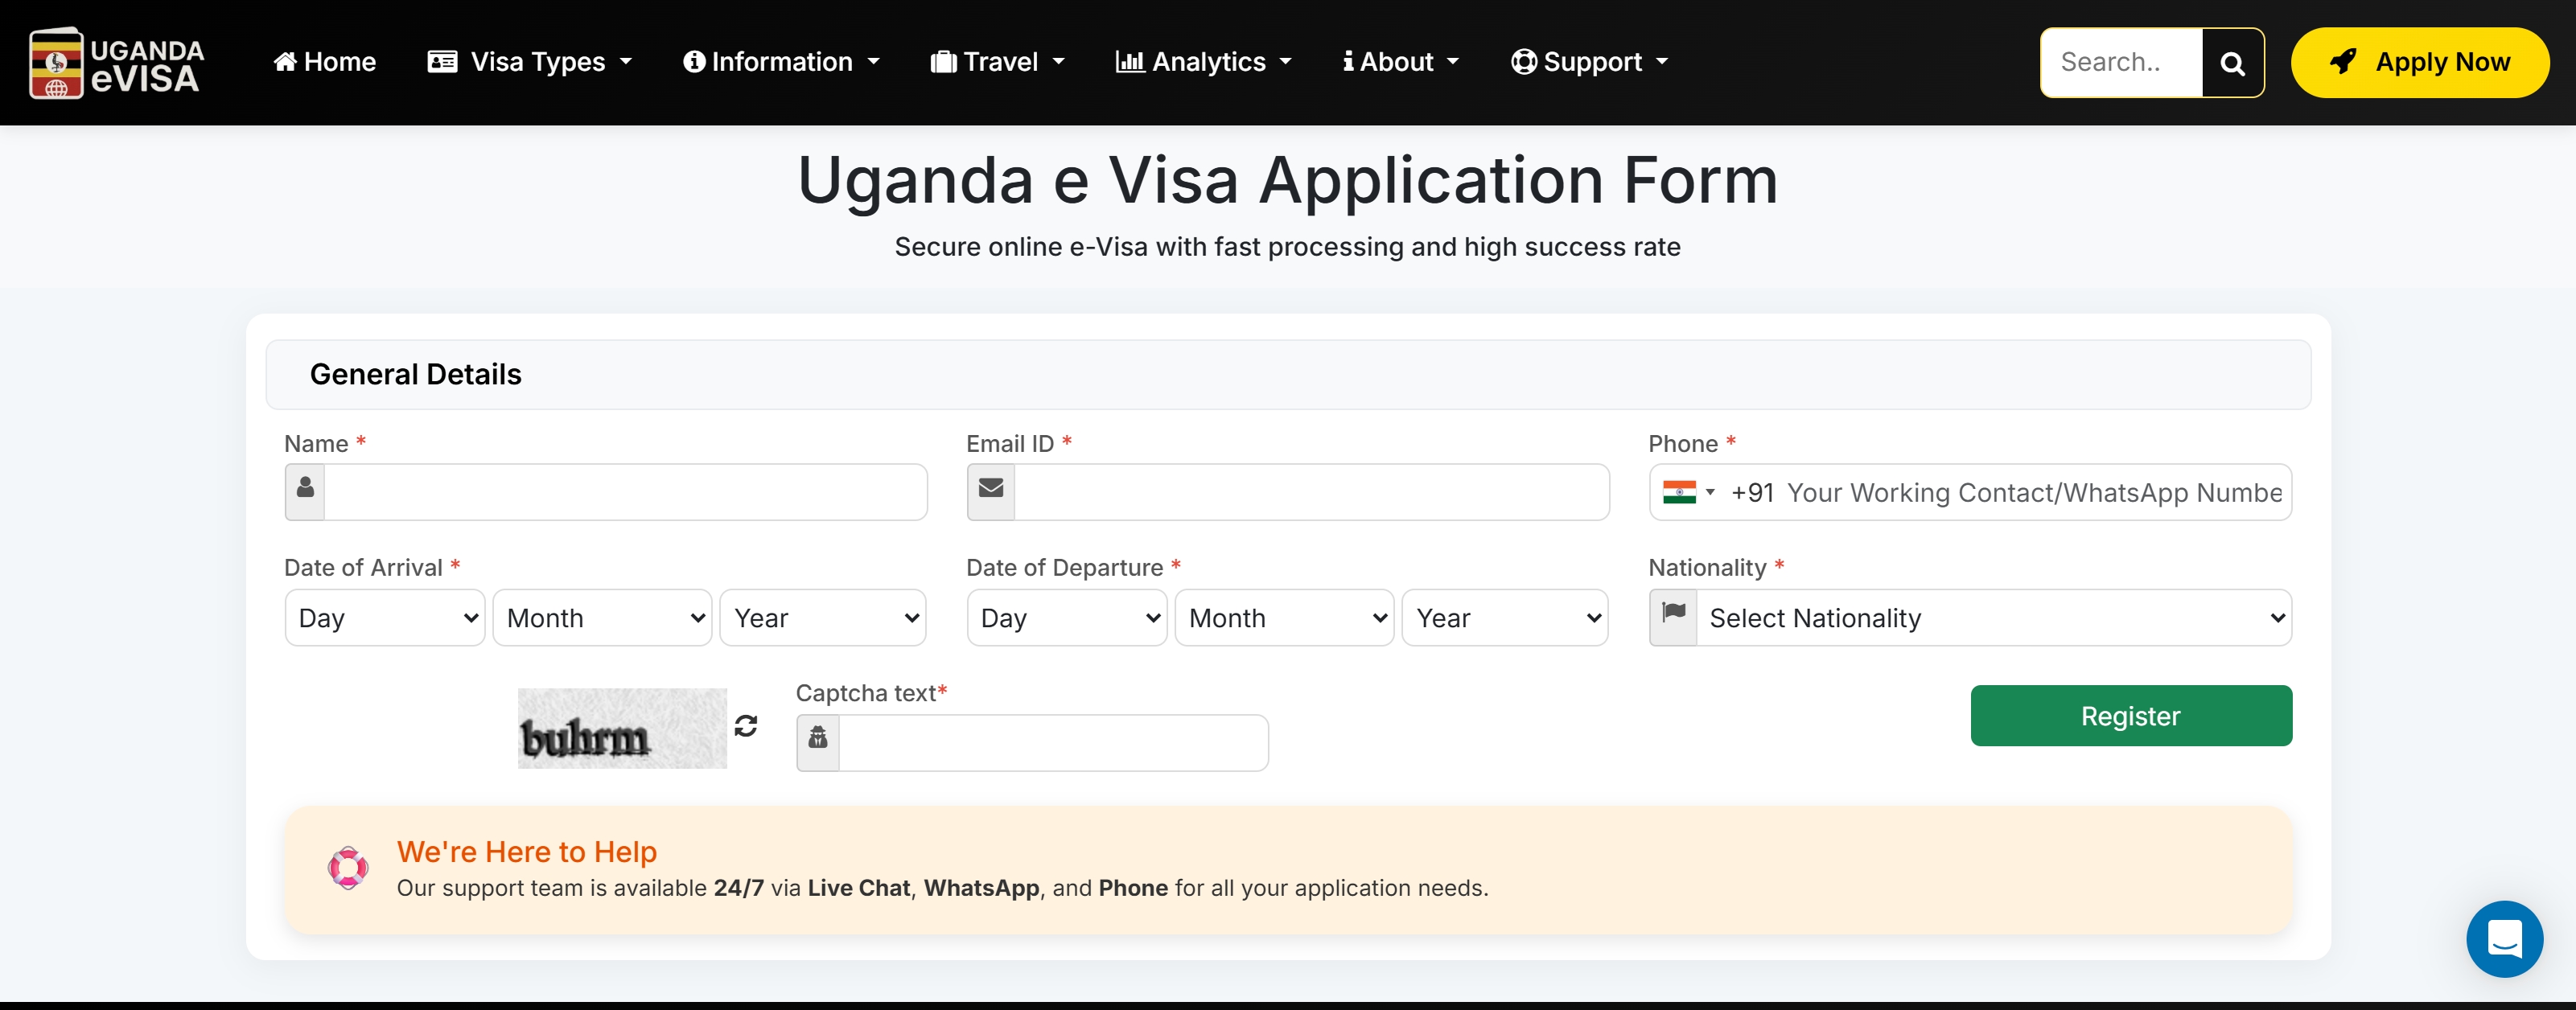The image size is (2576, 1010).
Task: Expand the Analytics navigation menu
Action: click(x=1204, y=62)
